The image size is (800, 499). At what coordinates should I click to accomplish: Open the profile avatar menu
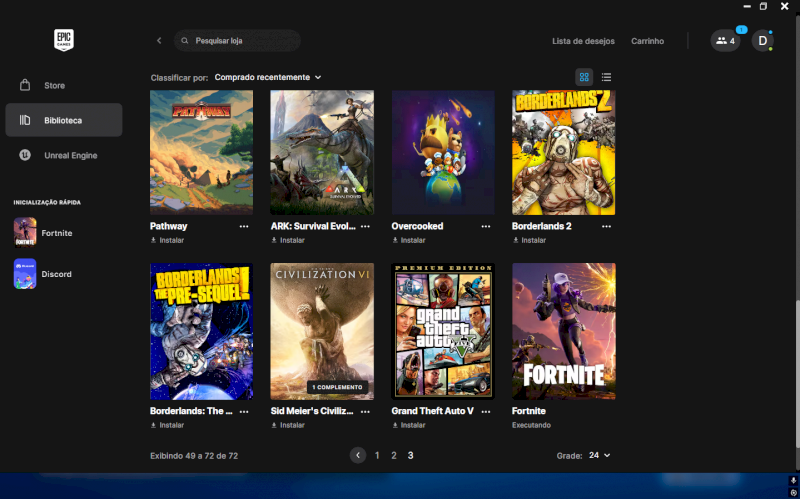pos(762,41)
